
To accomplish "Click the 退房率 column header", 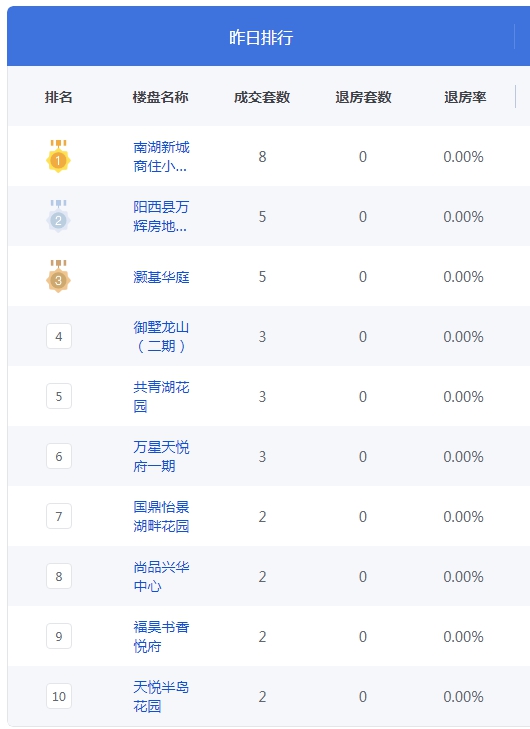I will tap(465, 97).
